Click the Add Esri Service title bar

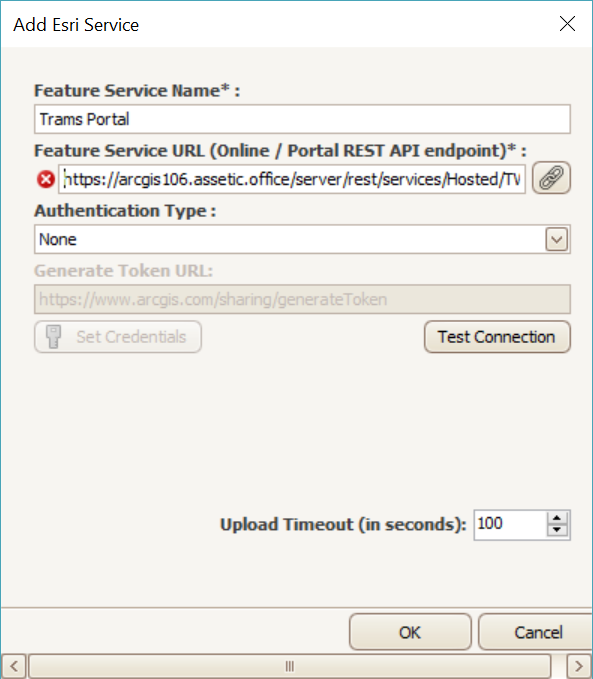coord(277,24)
